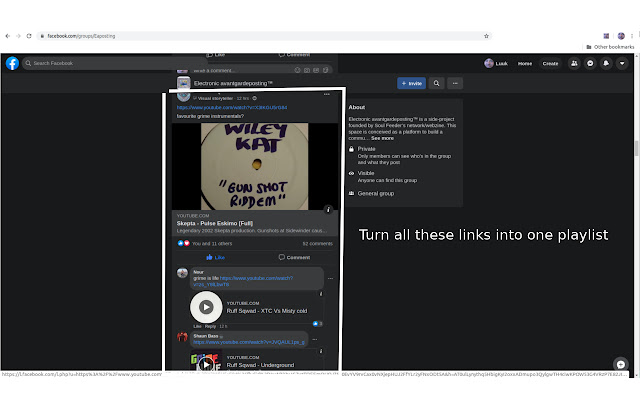Image resolution: width=640 pixels, height=400 pixels.
Task: Click the camera icon in write-a-comment box
Action: click(x=307, y=70)
